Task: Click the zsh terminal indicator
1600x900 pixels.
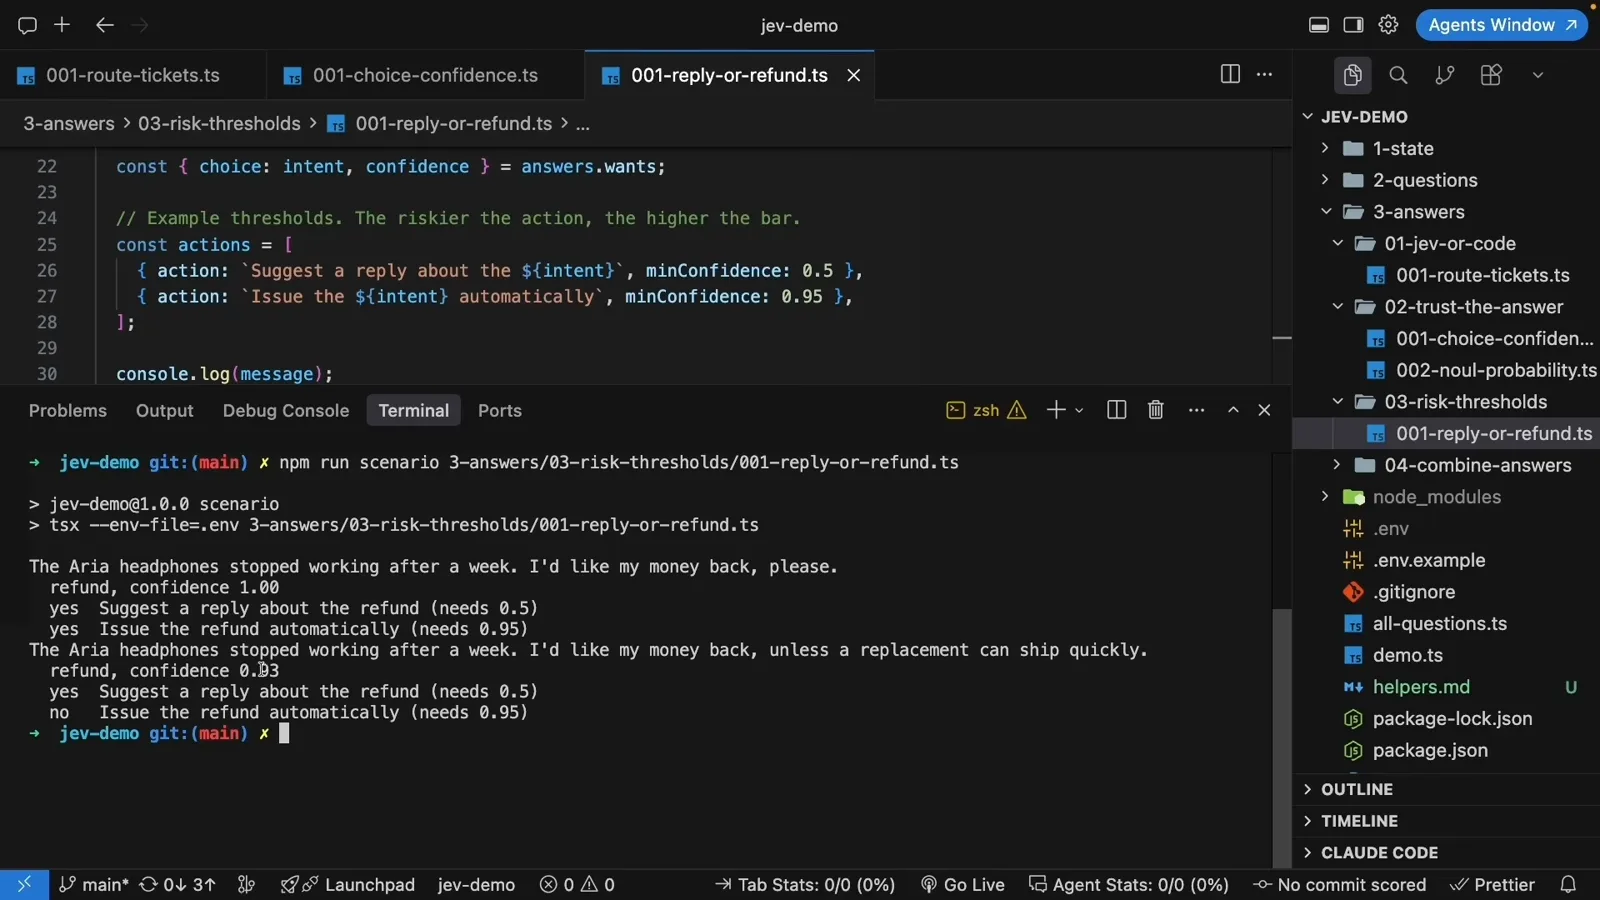Action: pyautogui.click(x=986, y=410)
